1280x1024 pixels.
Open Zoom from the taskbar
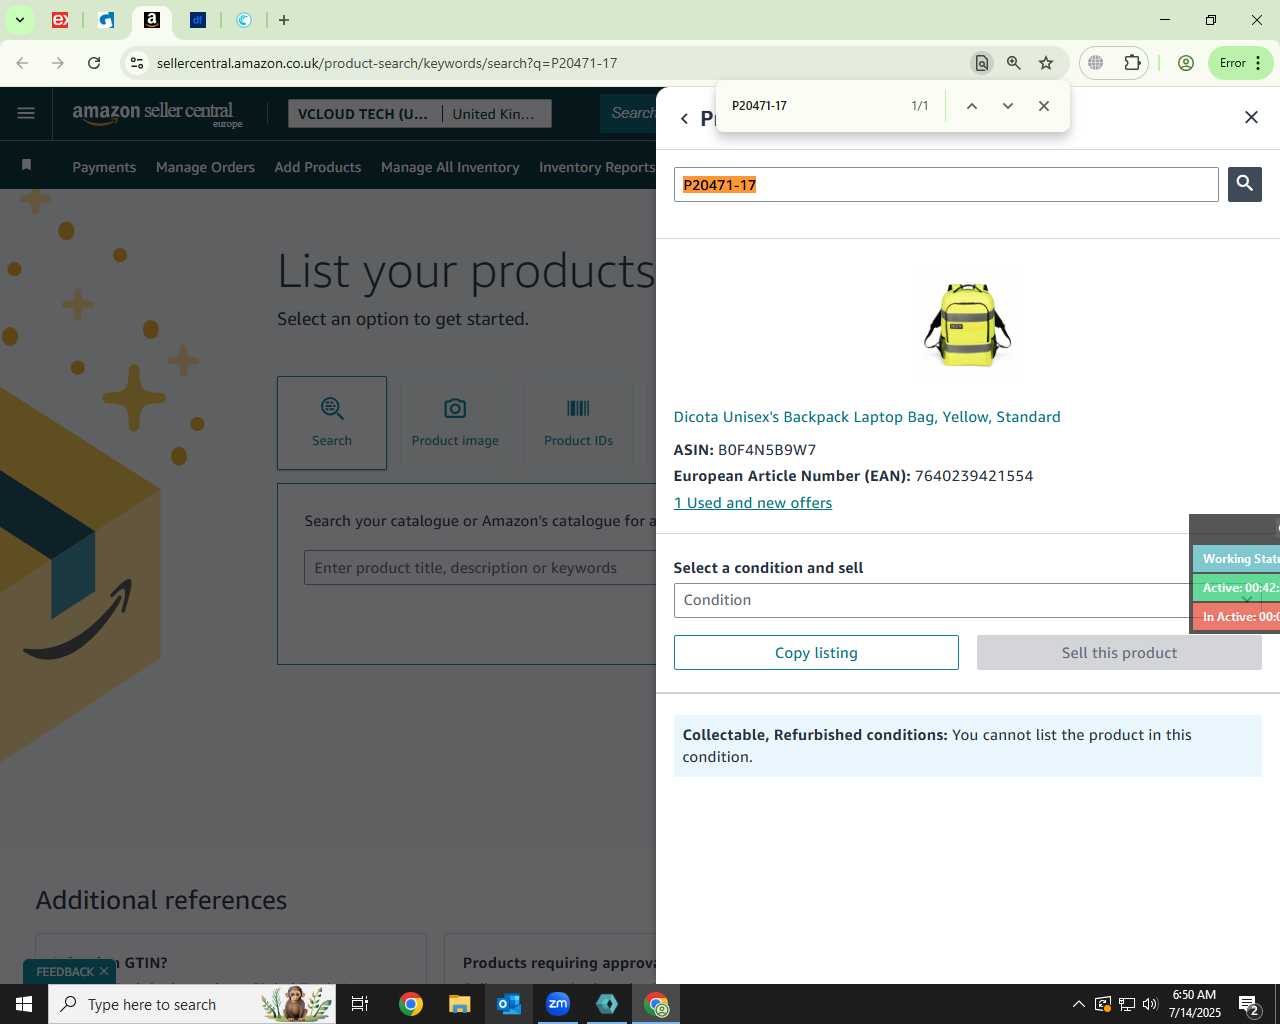coord(558,1004)
